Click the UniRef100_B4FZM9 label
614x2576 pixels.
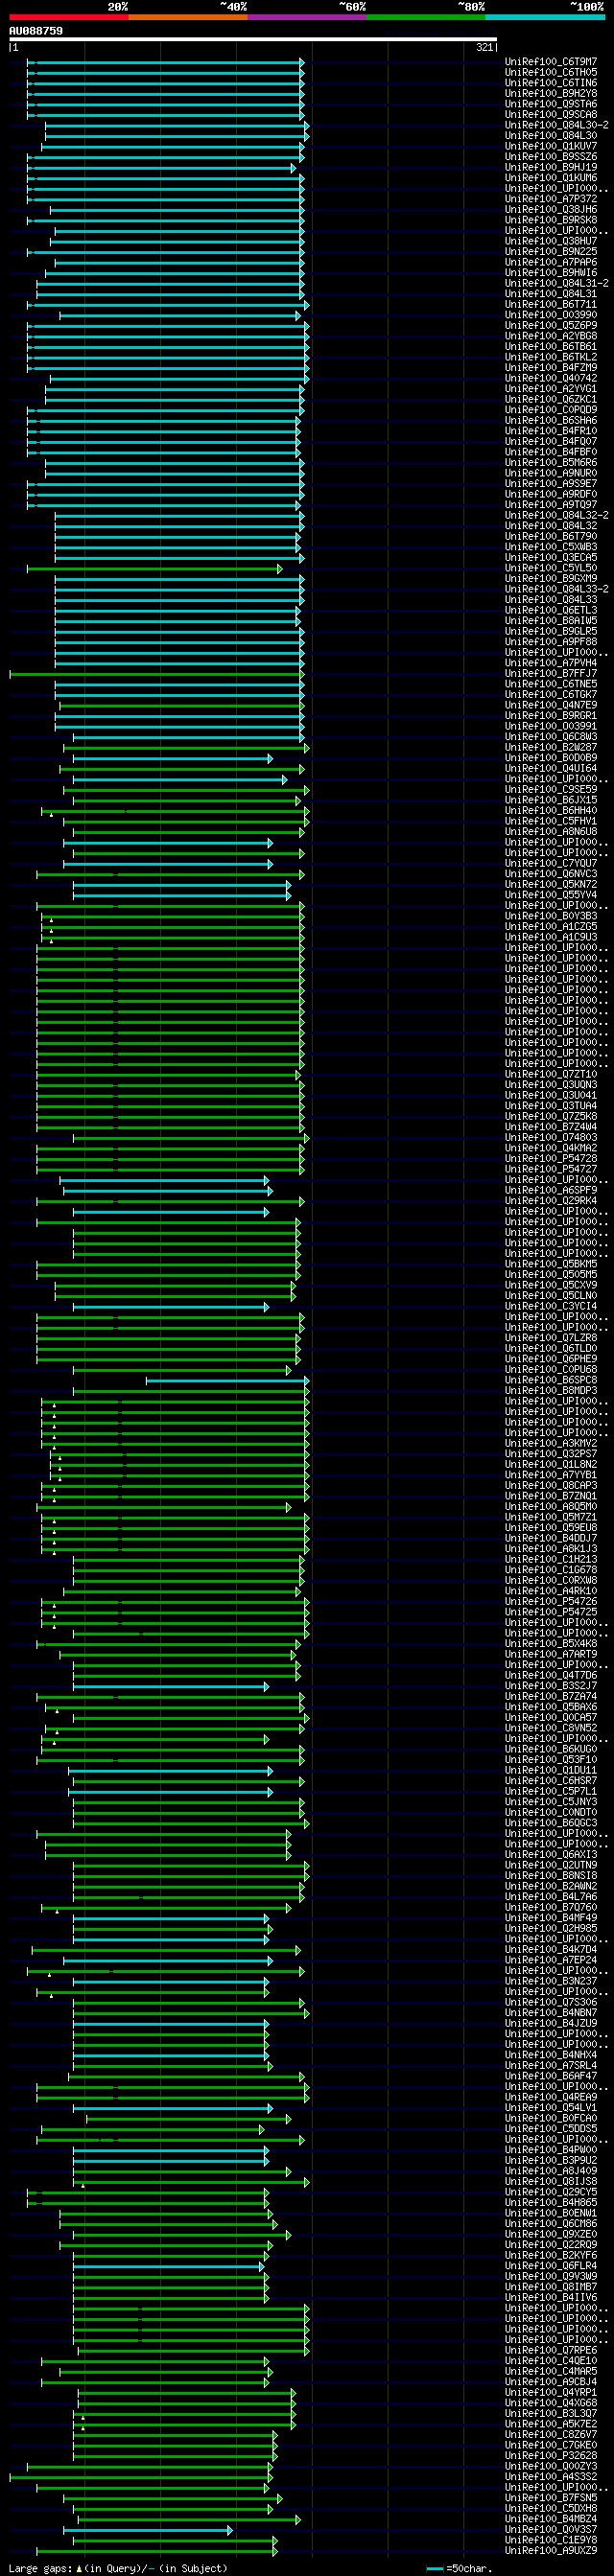pyautogui.click(x=551, y=368)
